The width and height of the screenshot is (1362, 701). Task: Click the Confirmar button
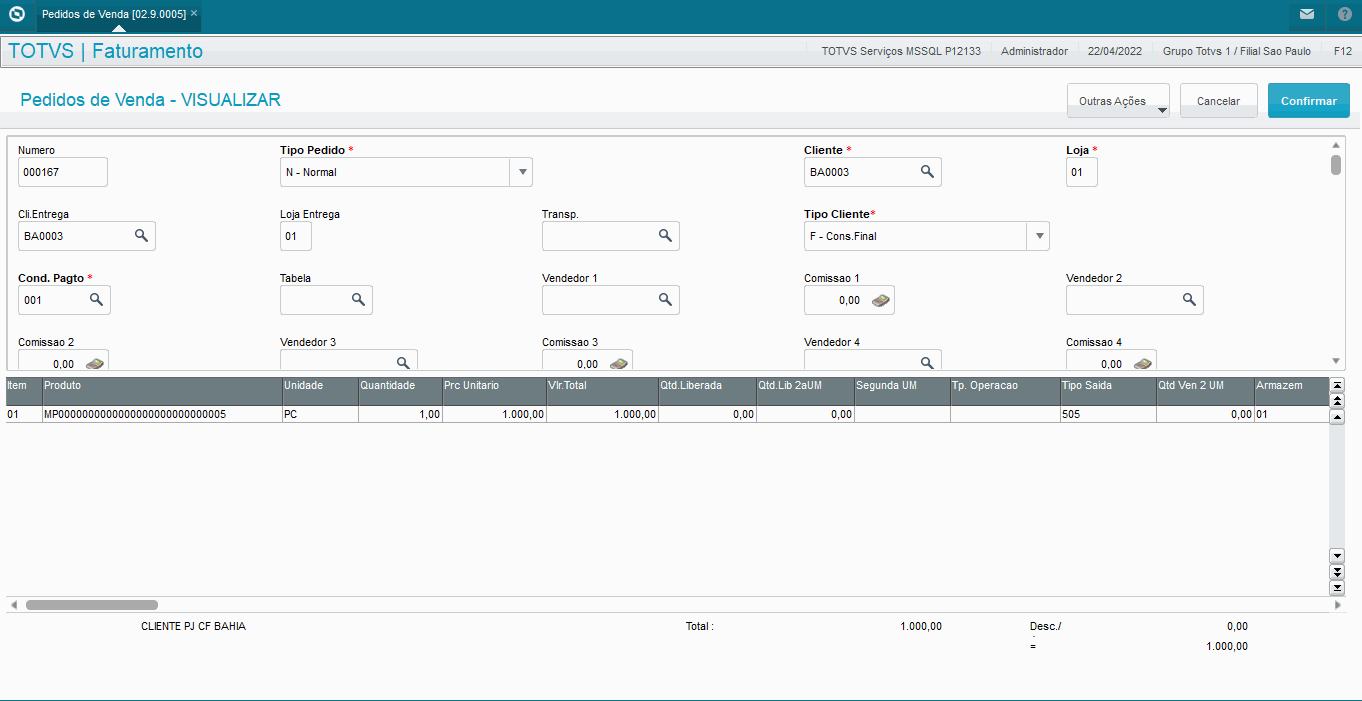[1309, 101]
